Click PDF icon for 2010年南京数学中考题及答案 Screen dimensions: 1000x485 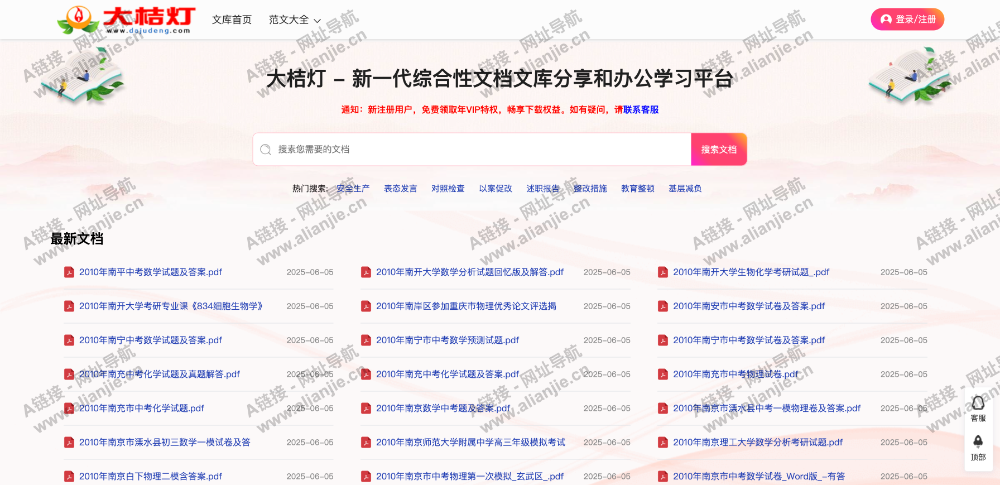click(366, 408)
